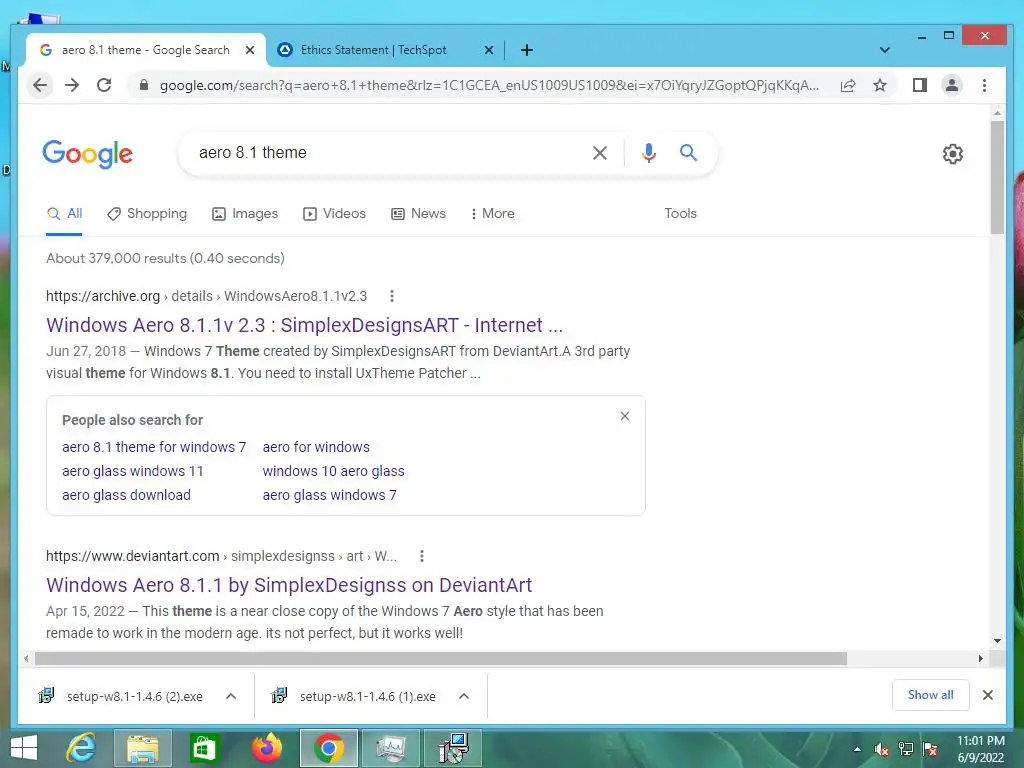Launch Firefox from taskbar
This screenshot has width=1024, height=768.
pyautogui.click(x=266, y=748)
